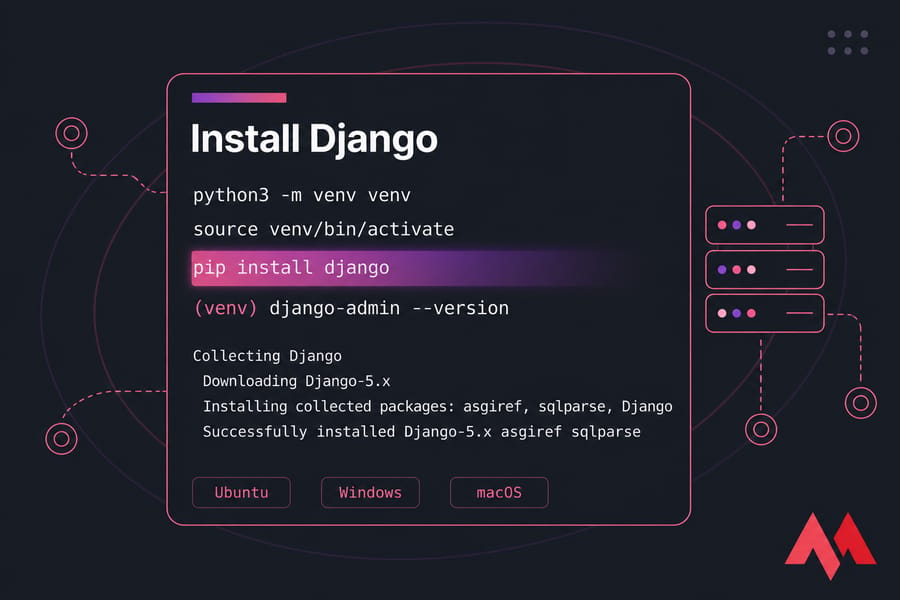Click the "Collecting Django" output line
The image size is (900, 600).
(x=267, y=356)
